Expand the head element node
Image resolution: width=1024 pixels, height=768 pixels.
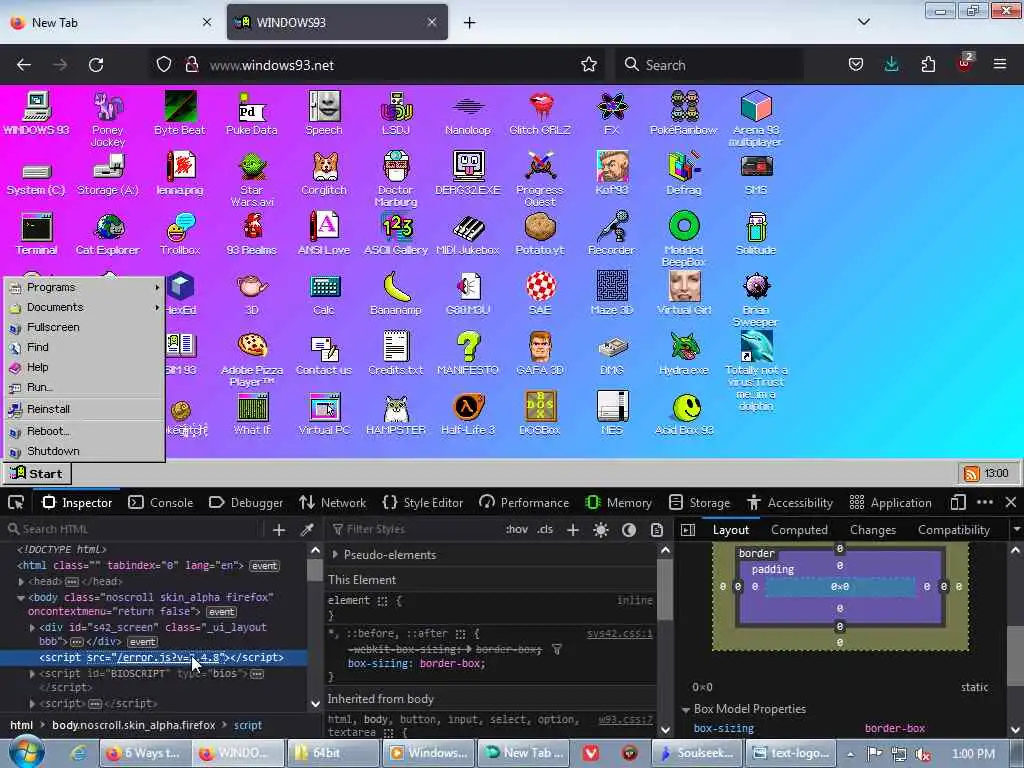21,581
